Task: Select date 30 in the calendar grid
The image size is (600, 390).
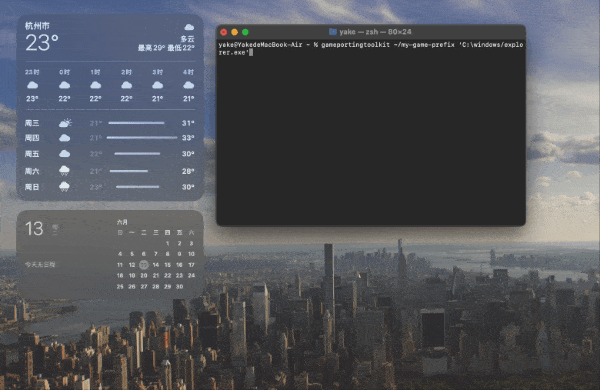Action: 179,286
